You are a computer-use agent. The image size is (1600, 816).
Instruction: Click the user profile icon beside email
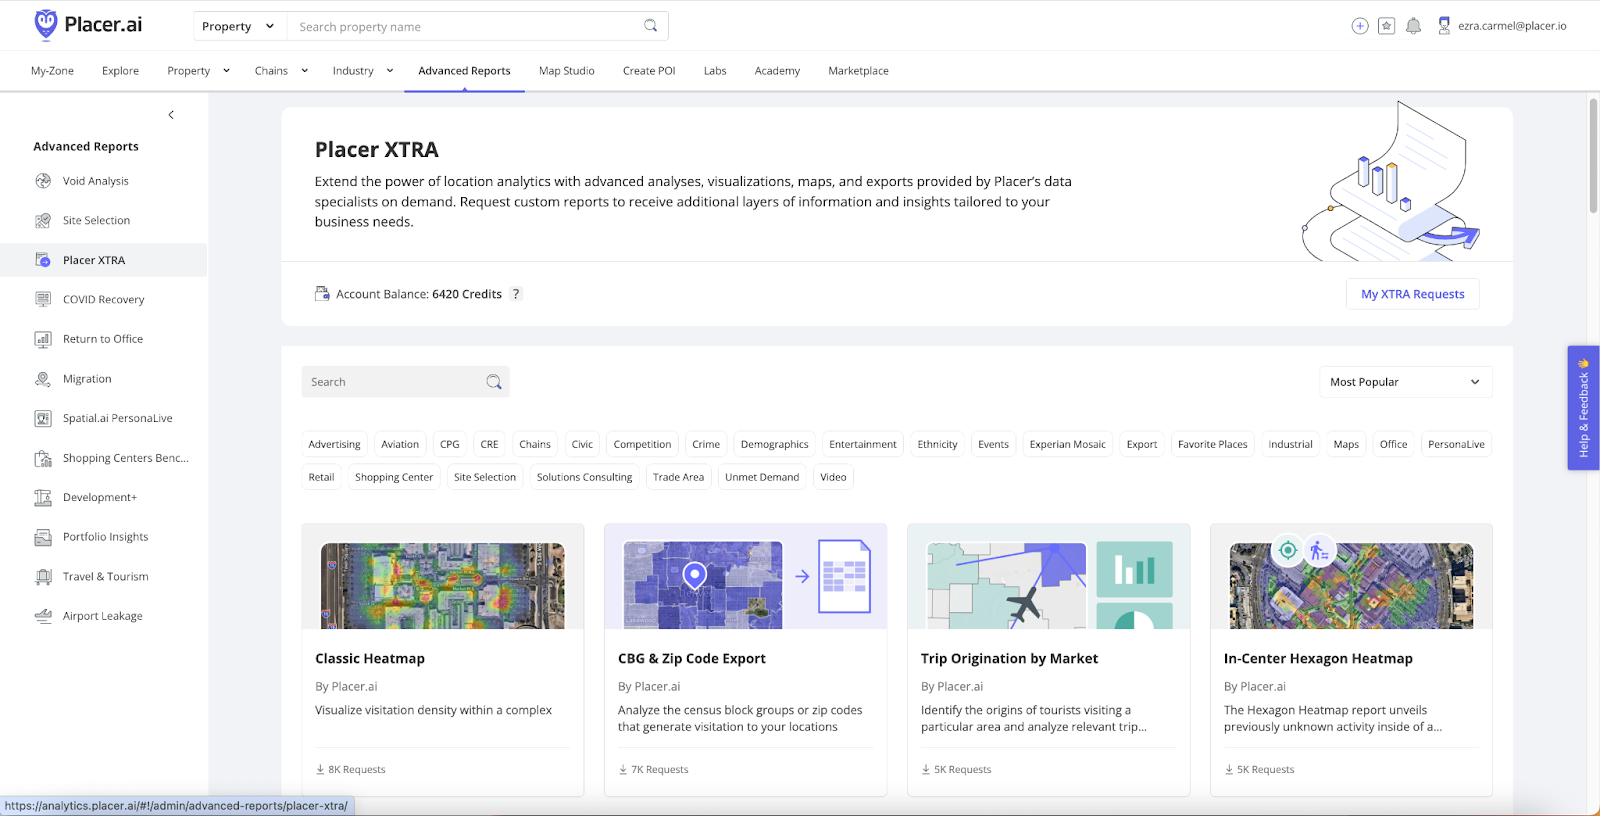tap(1444, 26)
